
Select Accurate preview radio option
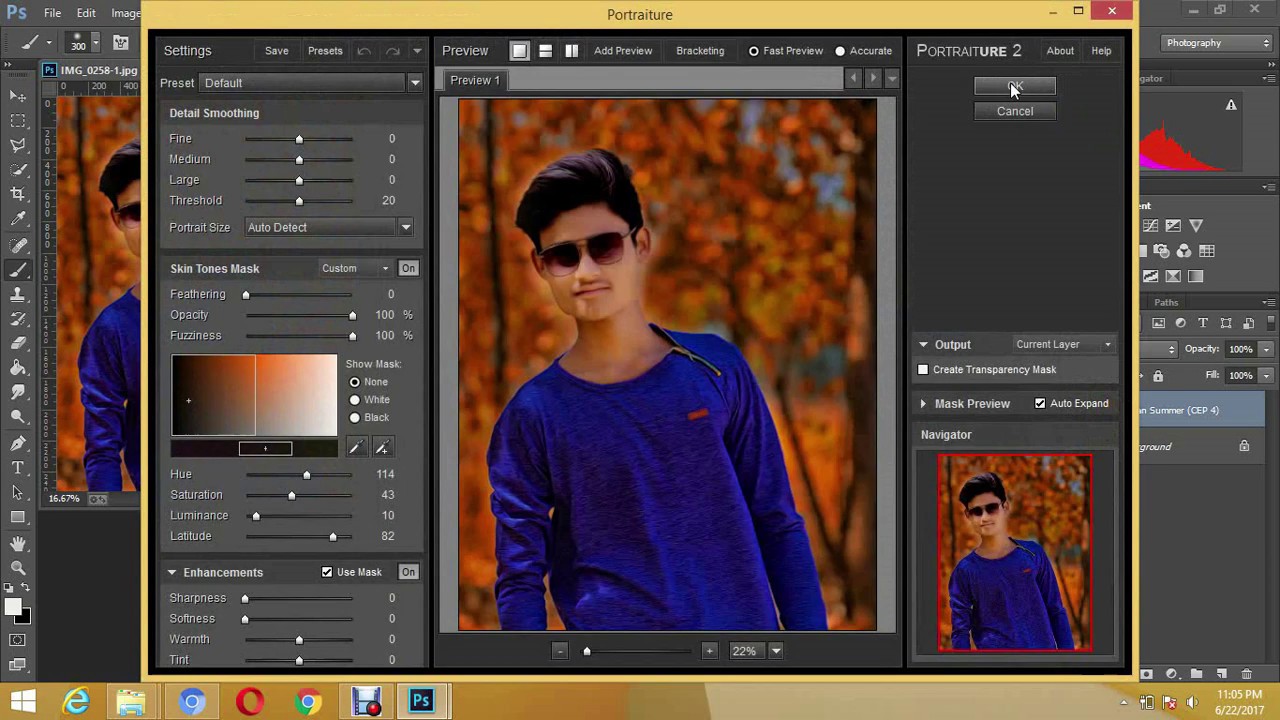(863, 51)
